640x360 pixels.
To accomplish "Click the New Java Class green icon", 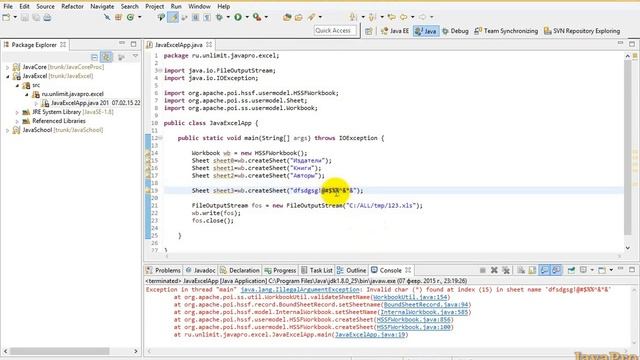I will click(x=130, y=17).
